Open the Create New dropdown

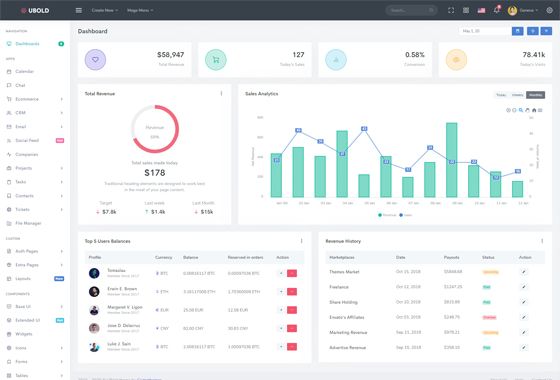(105, 10)
